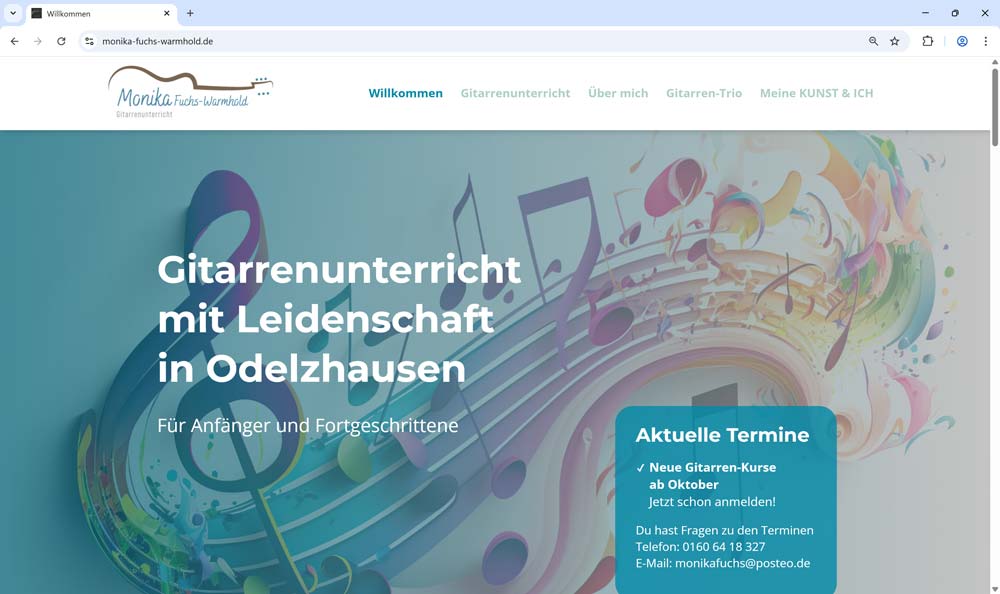Open the Chrome profile avatar icon
The image size is (1000, 594).
tap(962, 41)
